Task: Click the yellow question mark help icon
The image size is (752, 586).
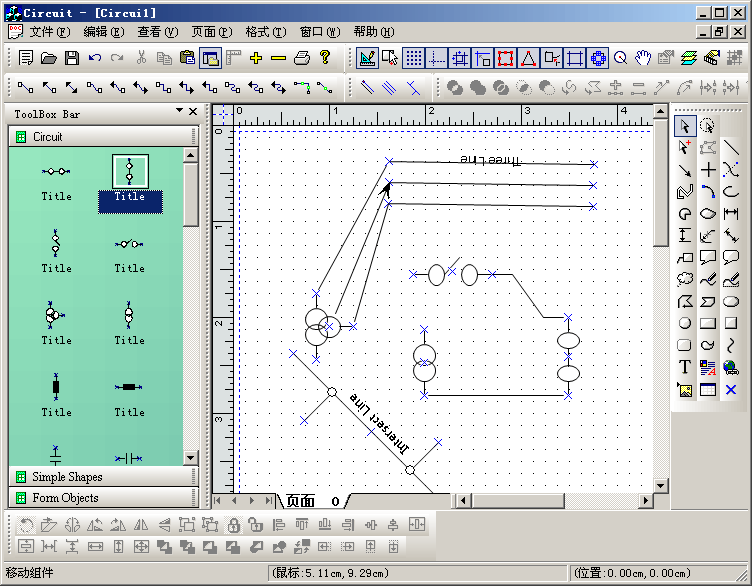Action: [325, 58]
